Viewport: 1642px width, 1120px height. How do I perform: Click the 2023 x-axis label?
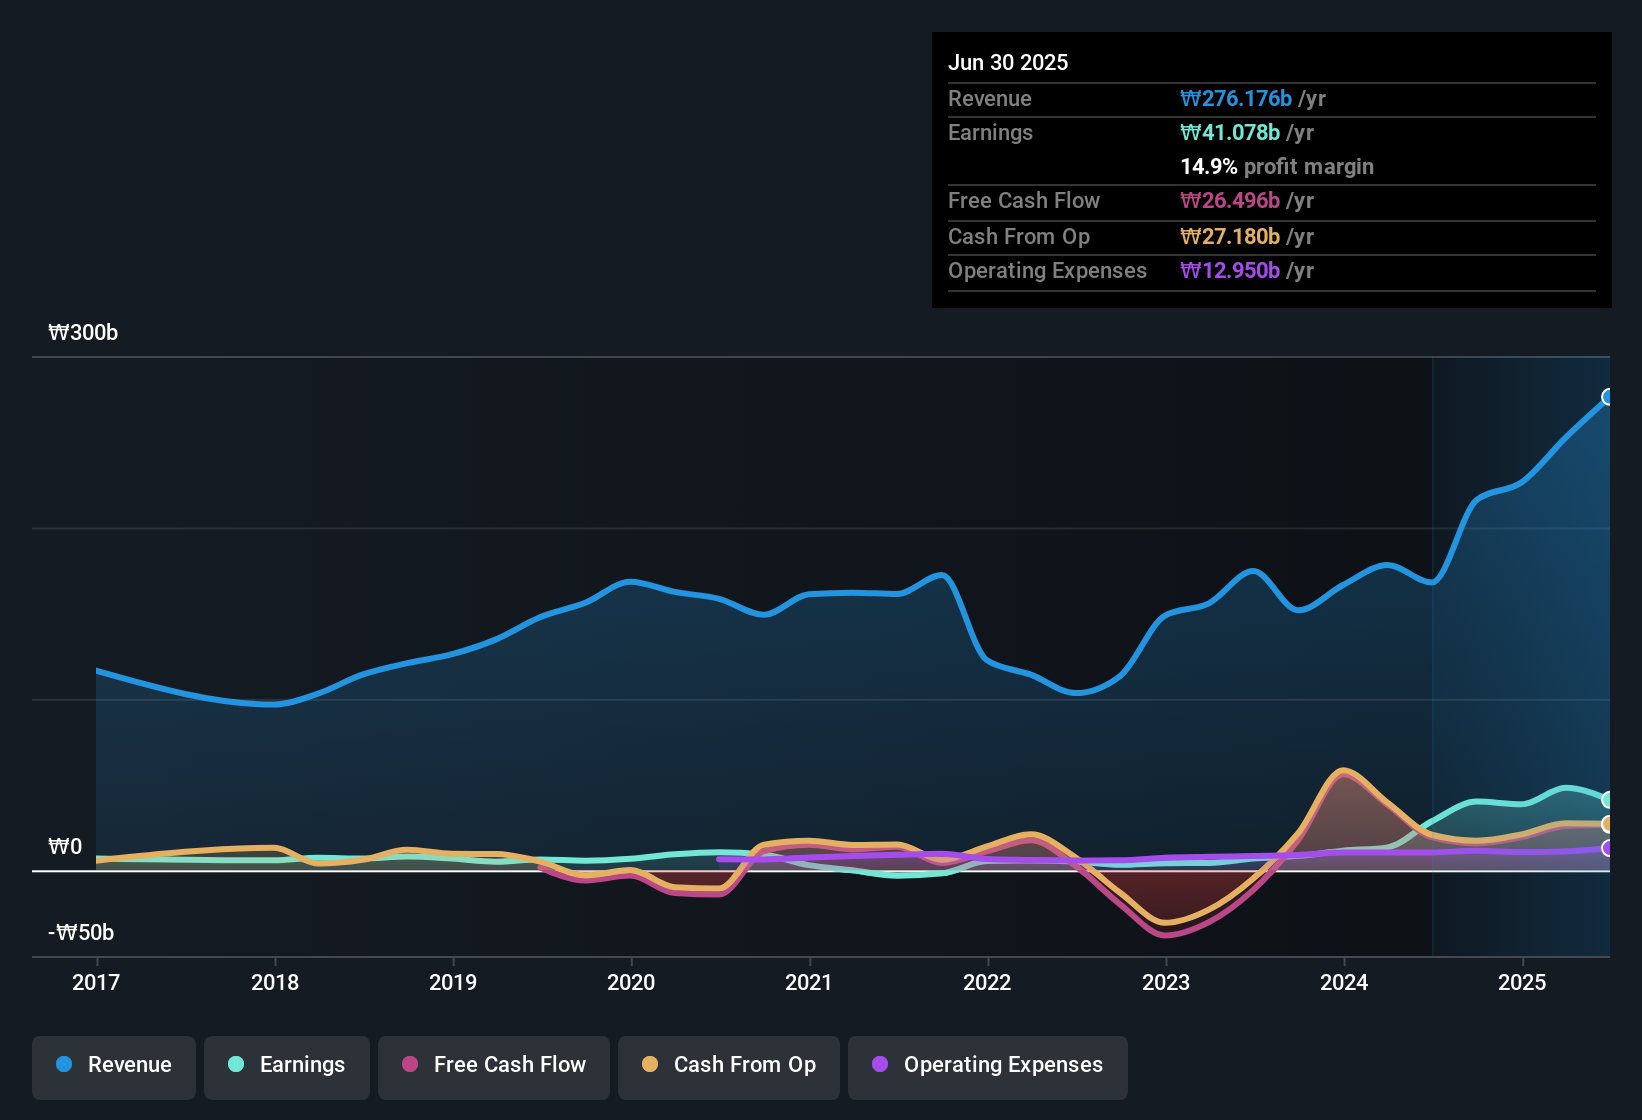(x=1166, y=983)
